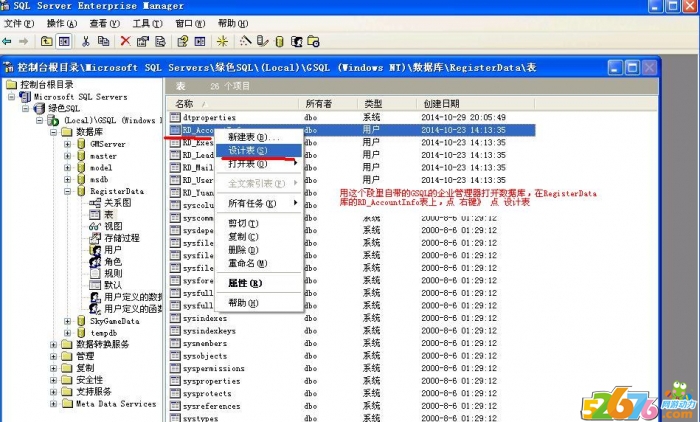This screenshot has width=700, height=422.
Task: Click the New Login toolbar icon
Action: pyautogui.click(x=296, y=42)
